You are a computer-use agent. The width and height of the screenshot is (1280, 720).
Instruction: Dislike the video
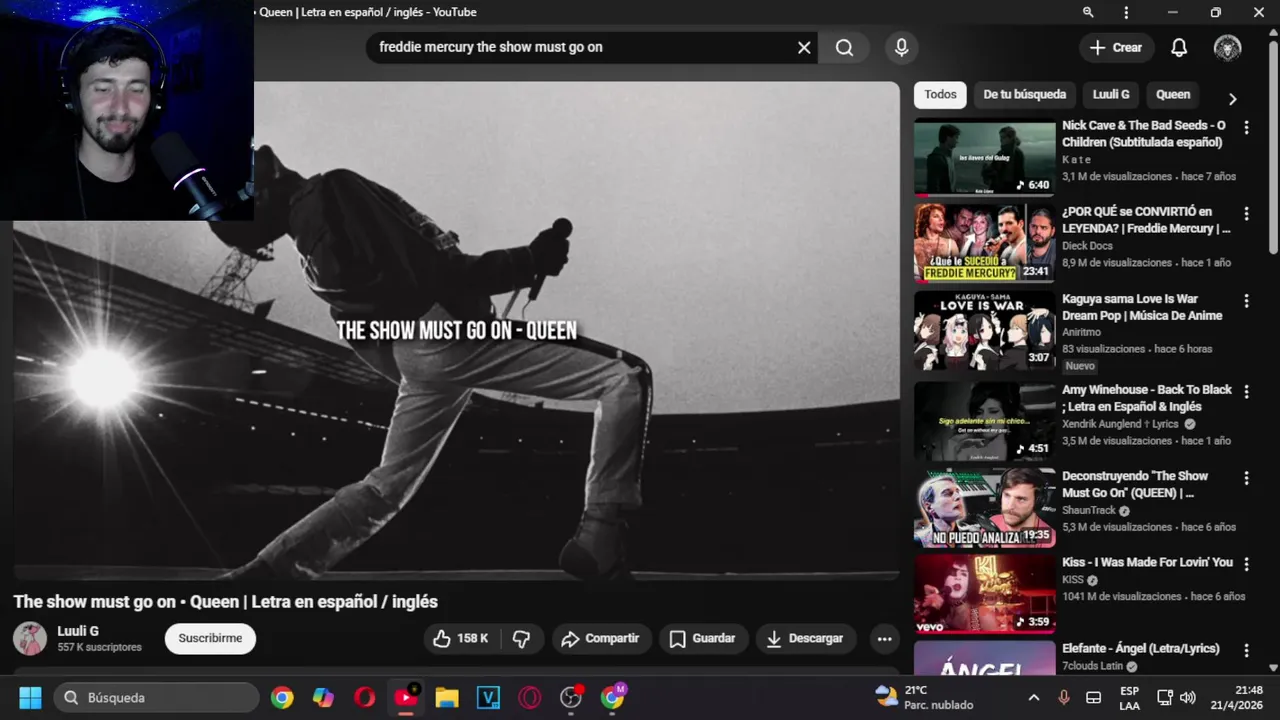coord(521,638)
